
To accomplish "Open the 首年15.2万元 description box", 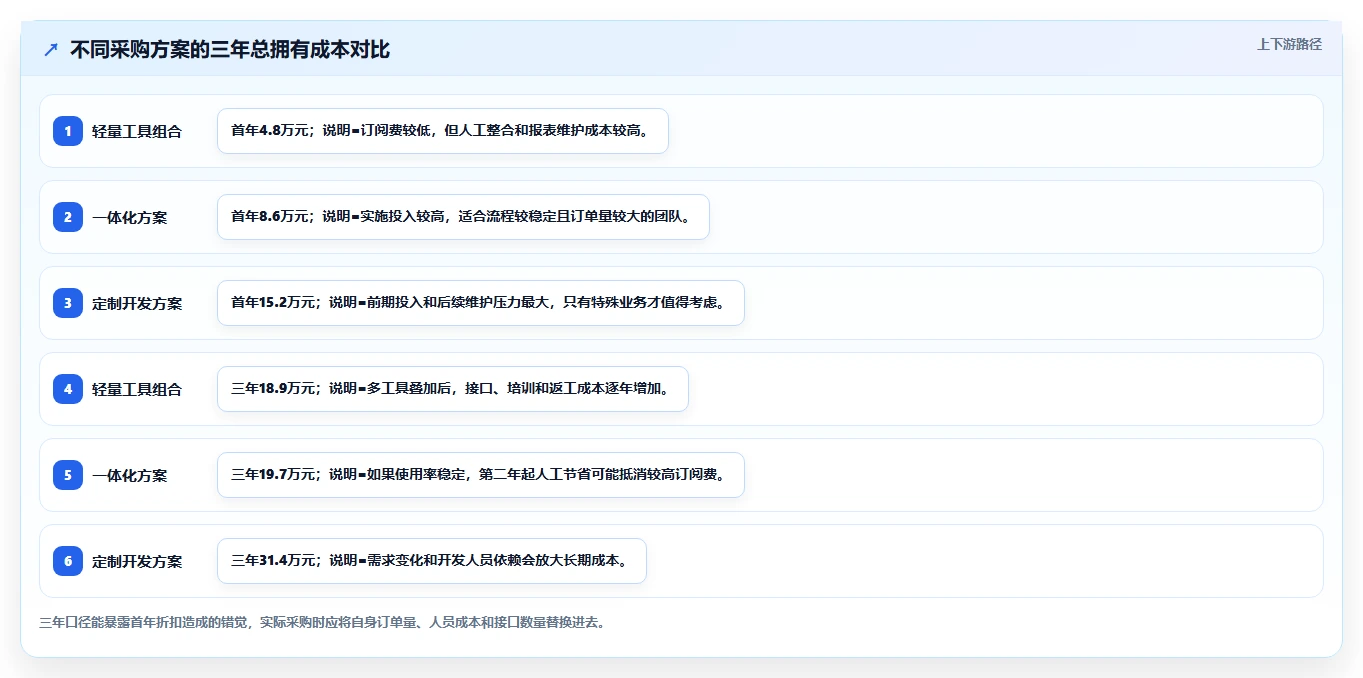I will (x=481, y=303).
